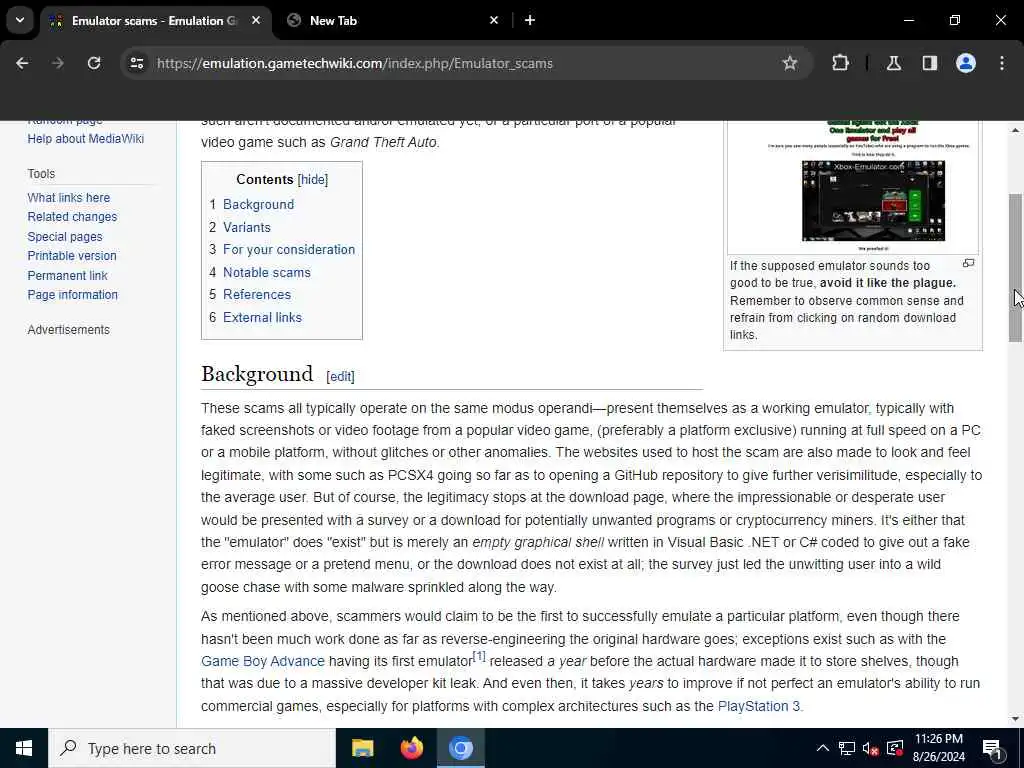
Task: Hide the Contents table
Action: (313, 180)
